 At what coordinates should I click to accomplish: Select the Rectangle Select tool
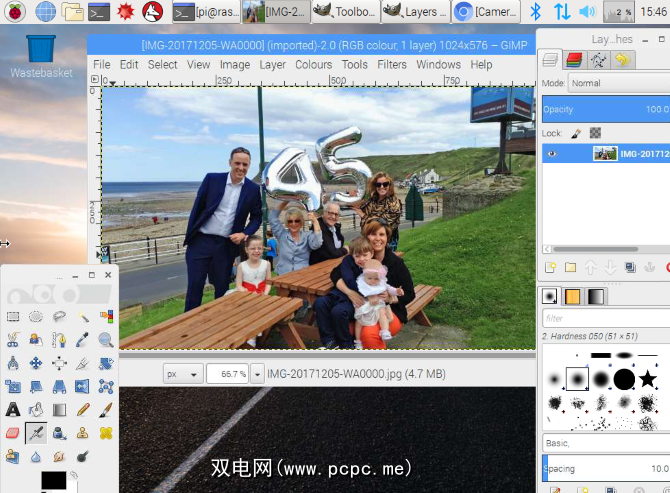pyautogui.click(x=13, y=317)
